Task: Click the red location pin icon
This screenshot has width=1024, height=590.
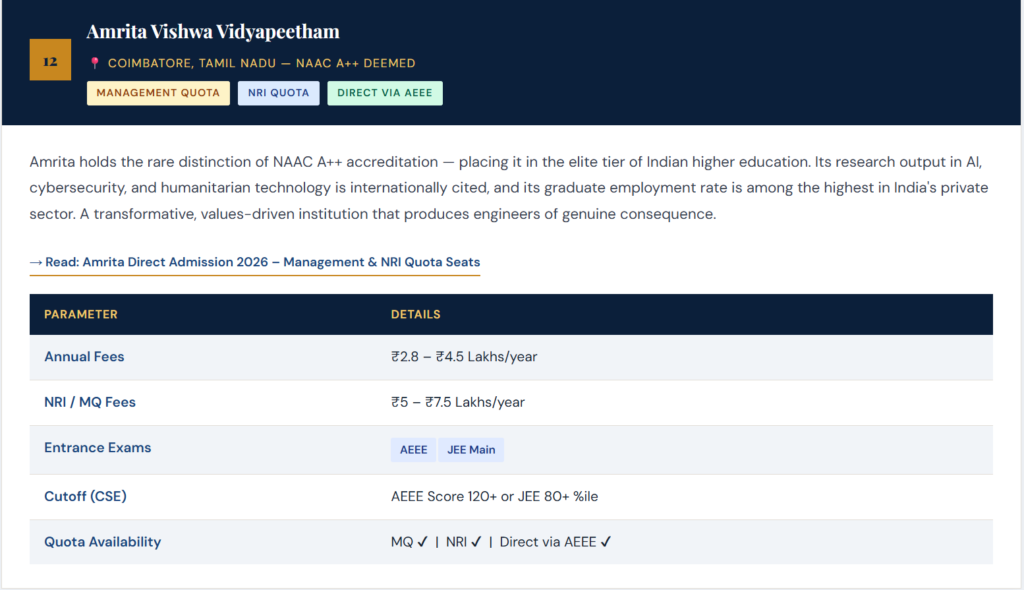Action: 95,63
